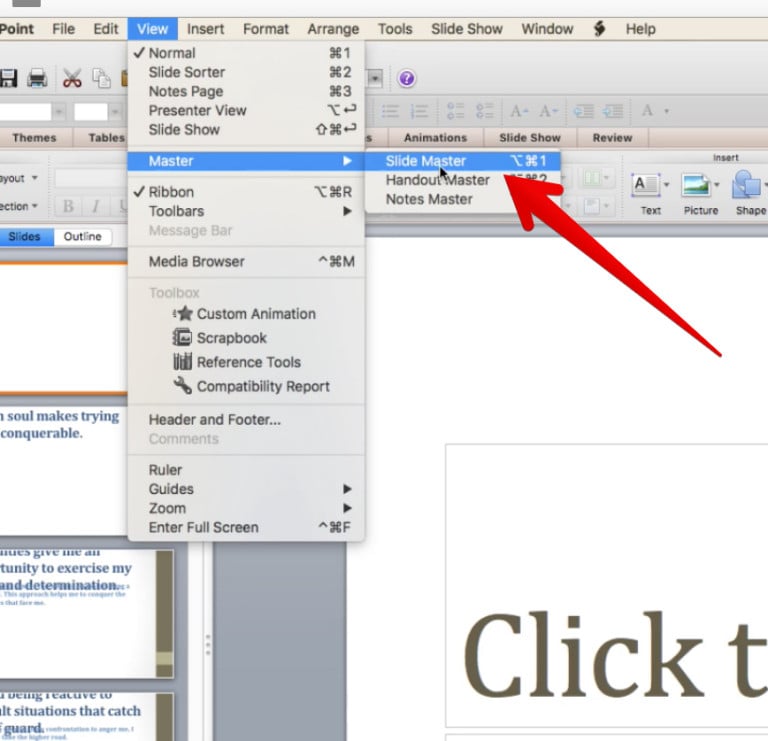The width and height of the screenshot is (768, 741).
Task: Open Custom Animation from Toolbox
Action: pyautogui.click(x=244, y=314)
